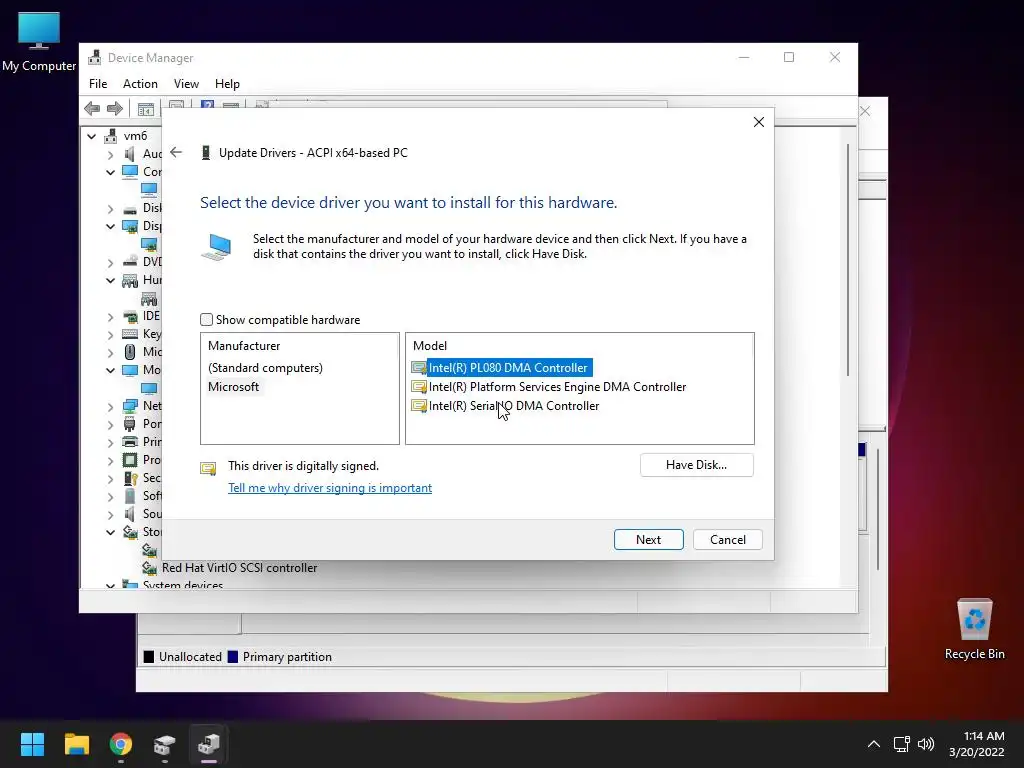Go back using the Update Drivers back arrow

click(x=176, y=152)
